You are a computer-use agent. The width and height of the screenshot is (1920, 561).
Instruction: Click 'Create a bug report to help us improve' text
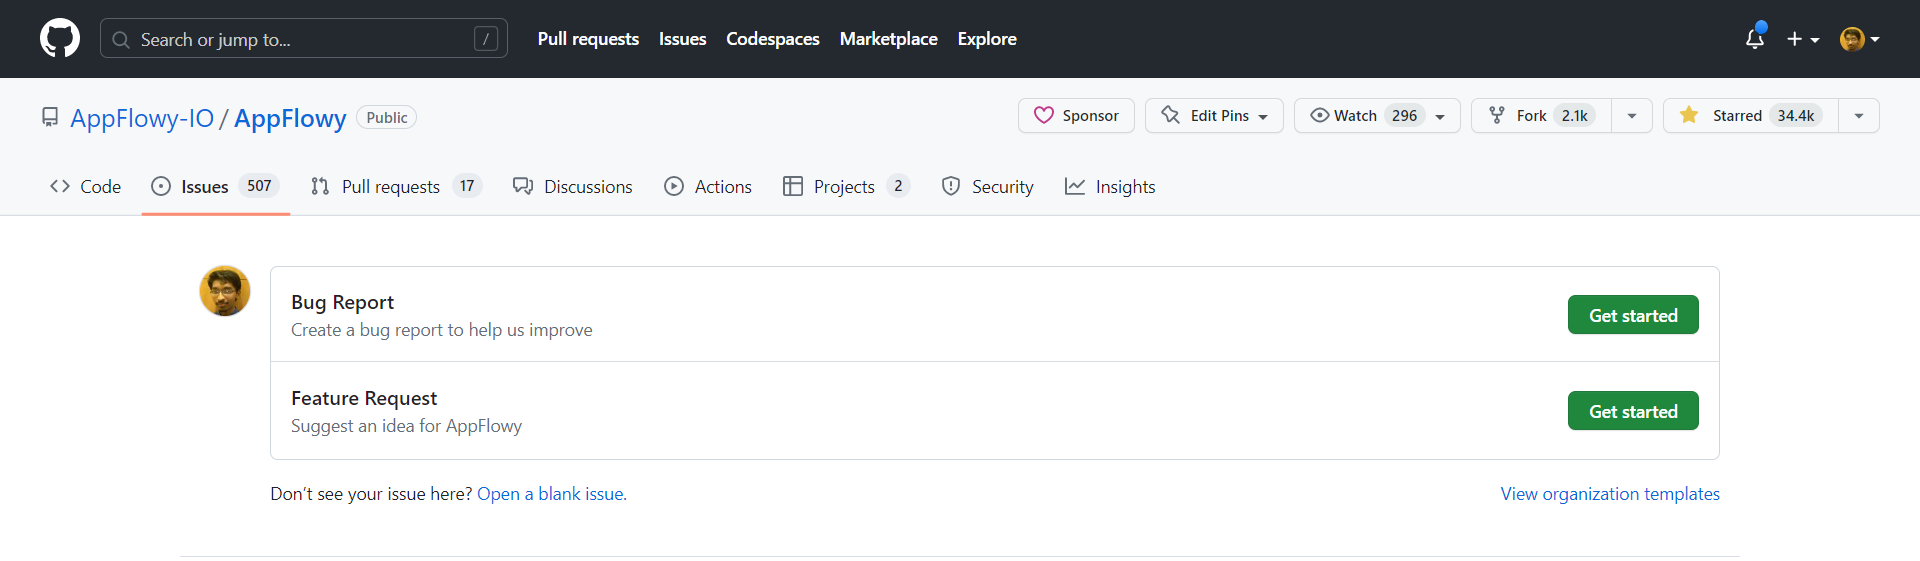(x=441, y=330)
